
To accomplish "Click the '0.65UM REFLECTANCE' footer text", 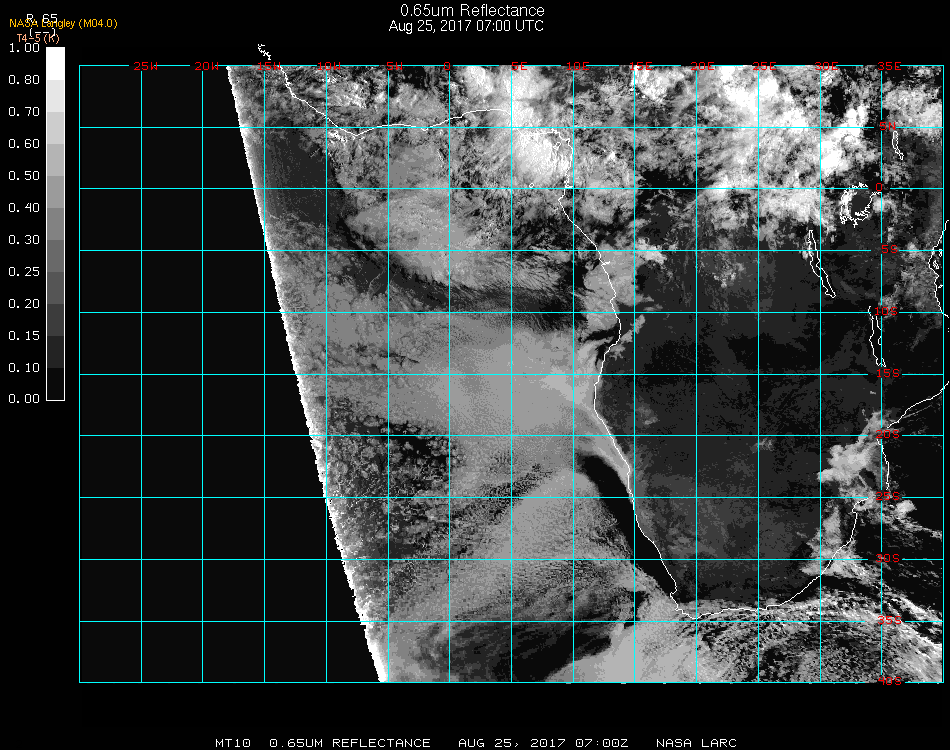I will (x=350, y=743).
